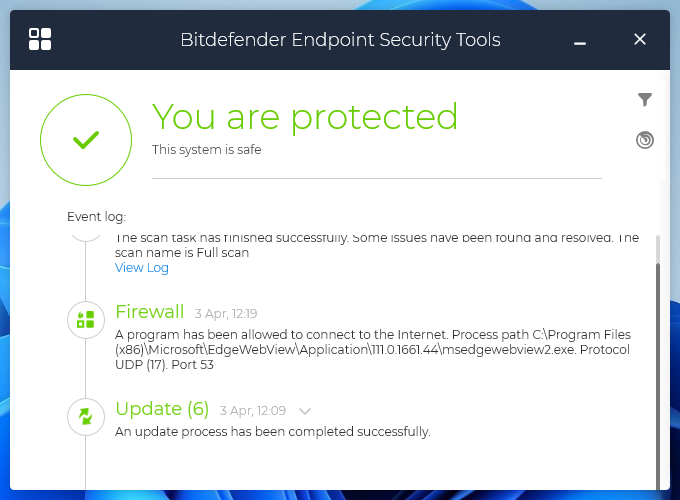Click the Update (6) event heading
The image size is (680, 500).
click(x=162, y=409)
